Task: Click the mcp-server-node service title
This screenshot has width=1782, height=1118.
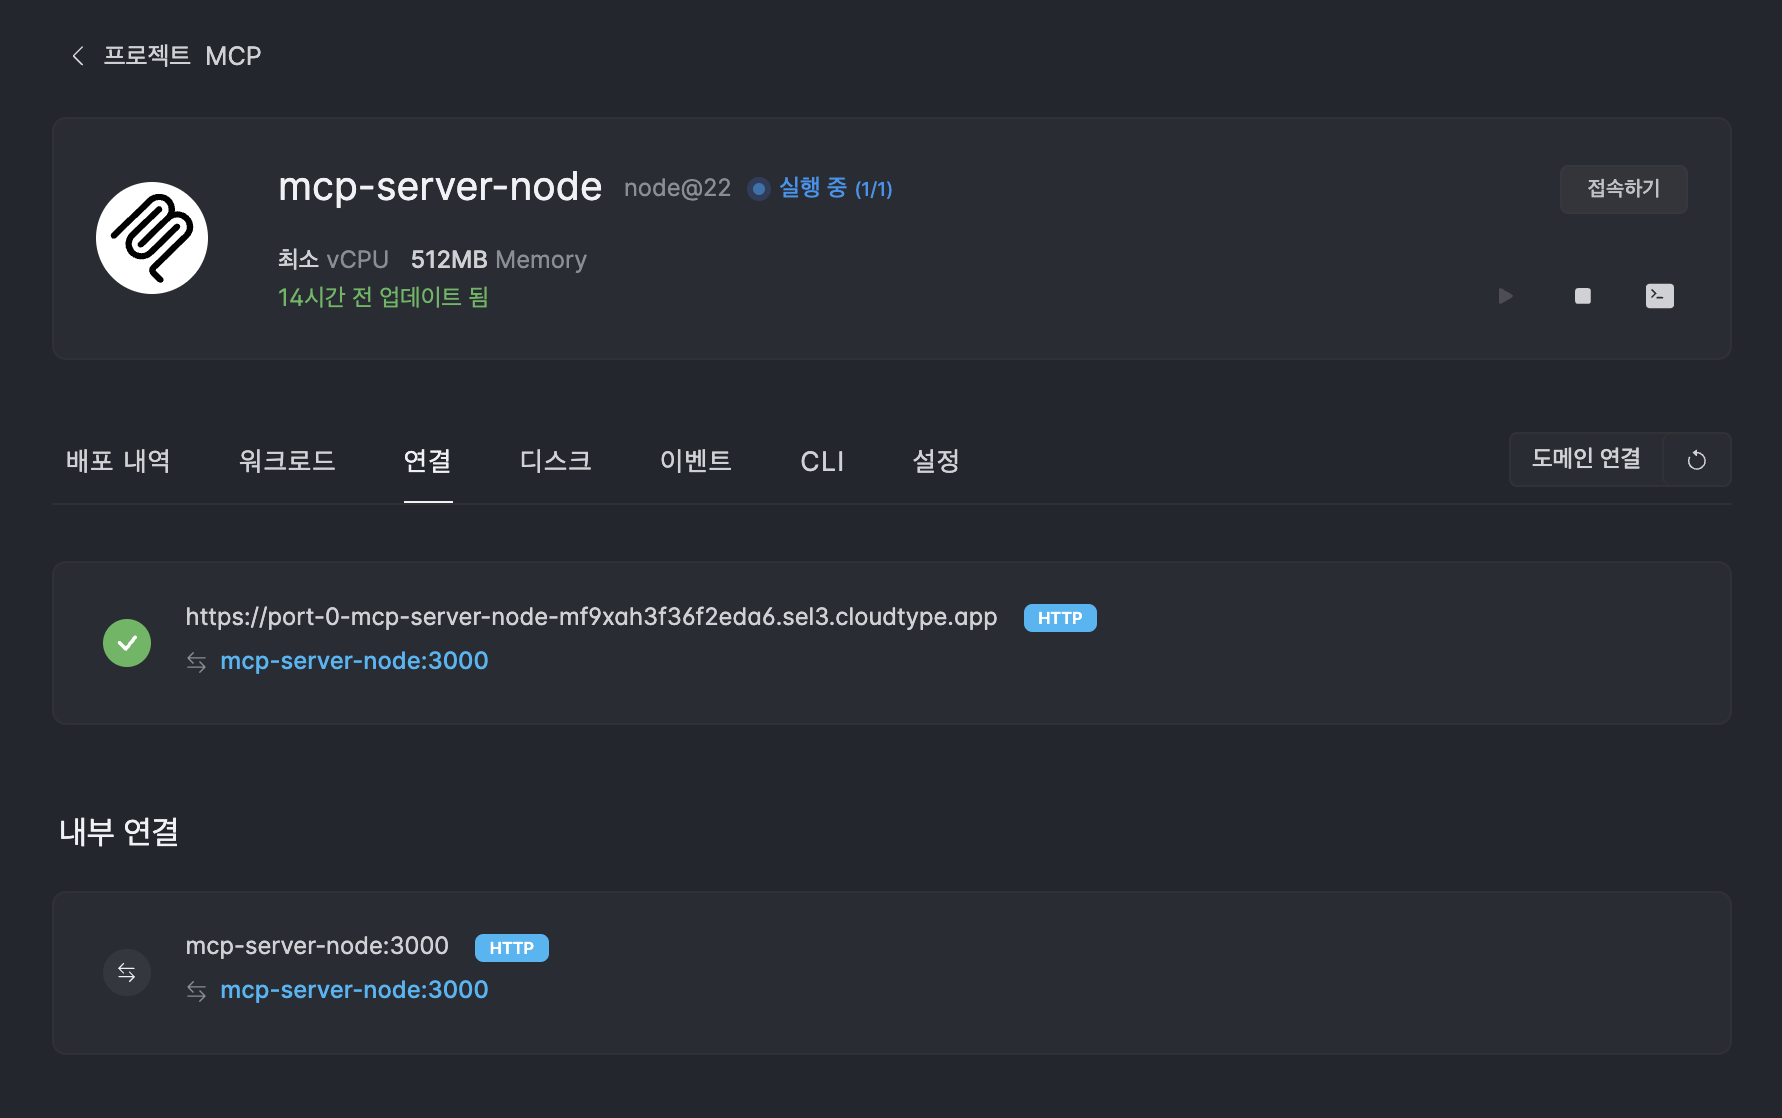Action: [440, 187]
